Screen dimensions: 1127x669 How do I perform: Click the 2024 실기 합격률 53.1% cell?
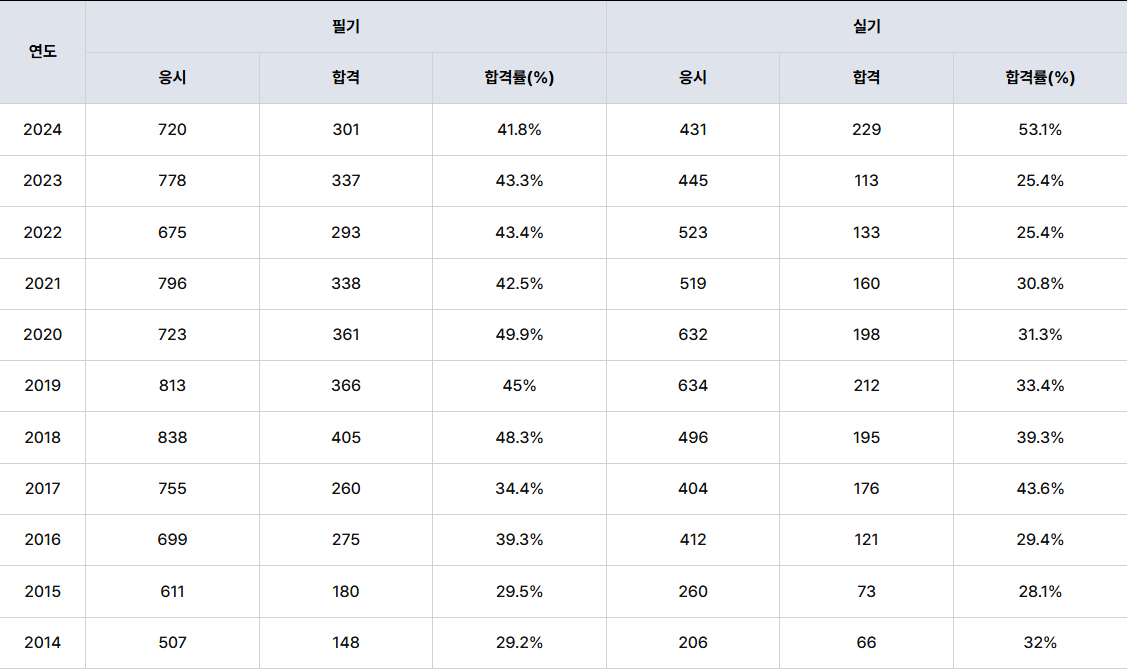click(1040, 129)
